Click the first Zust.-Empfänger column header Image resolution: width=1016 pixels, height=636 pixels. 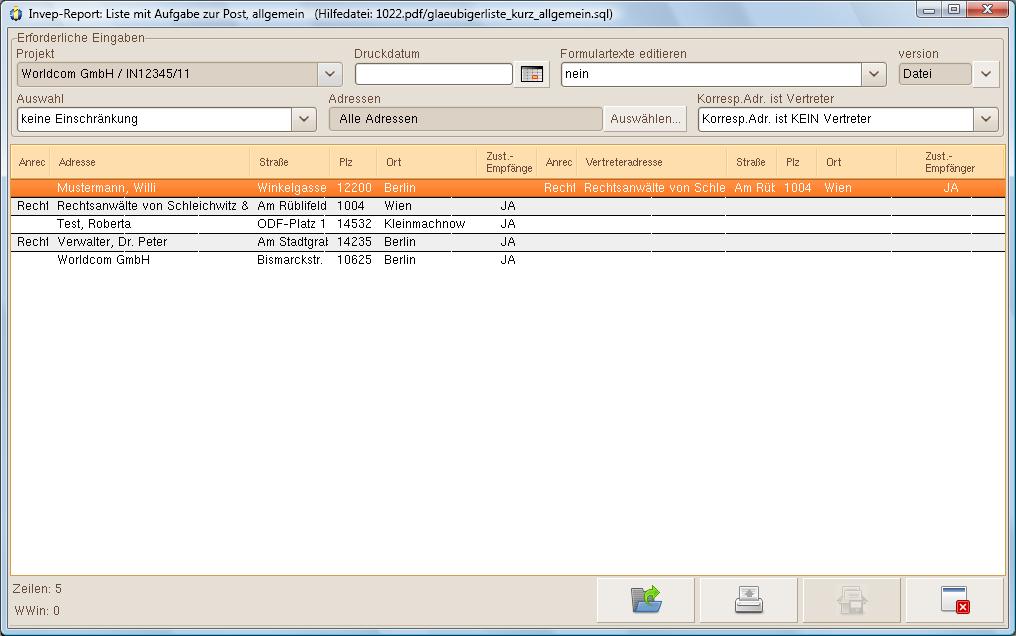pos(509,163)
